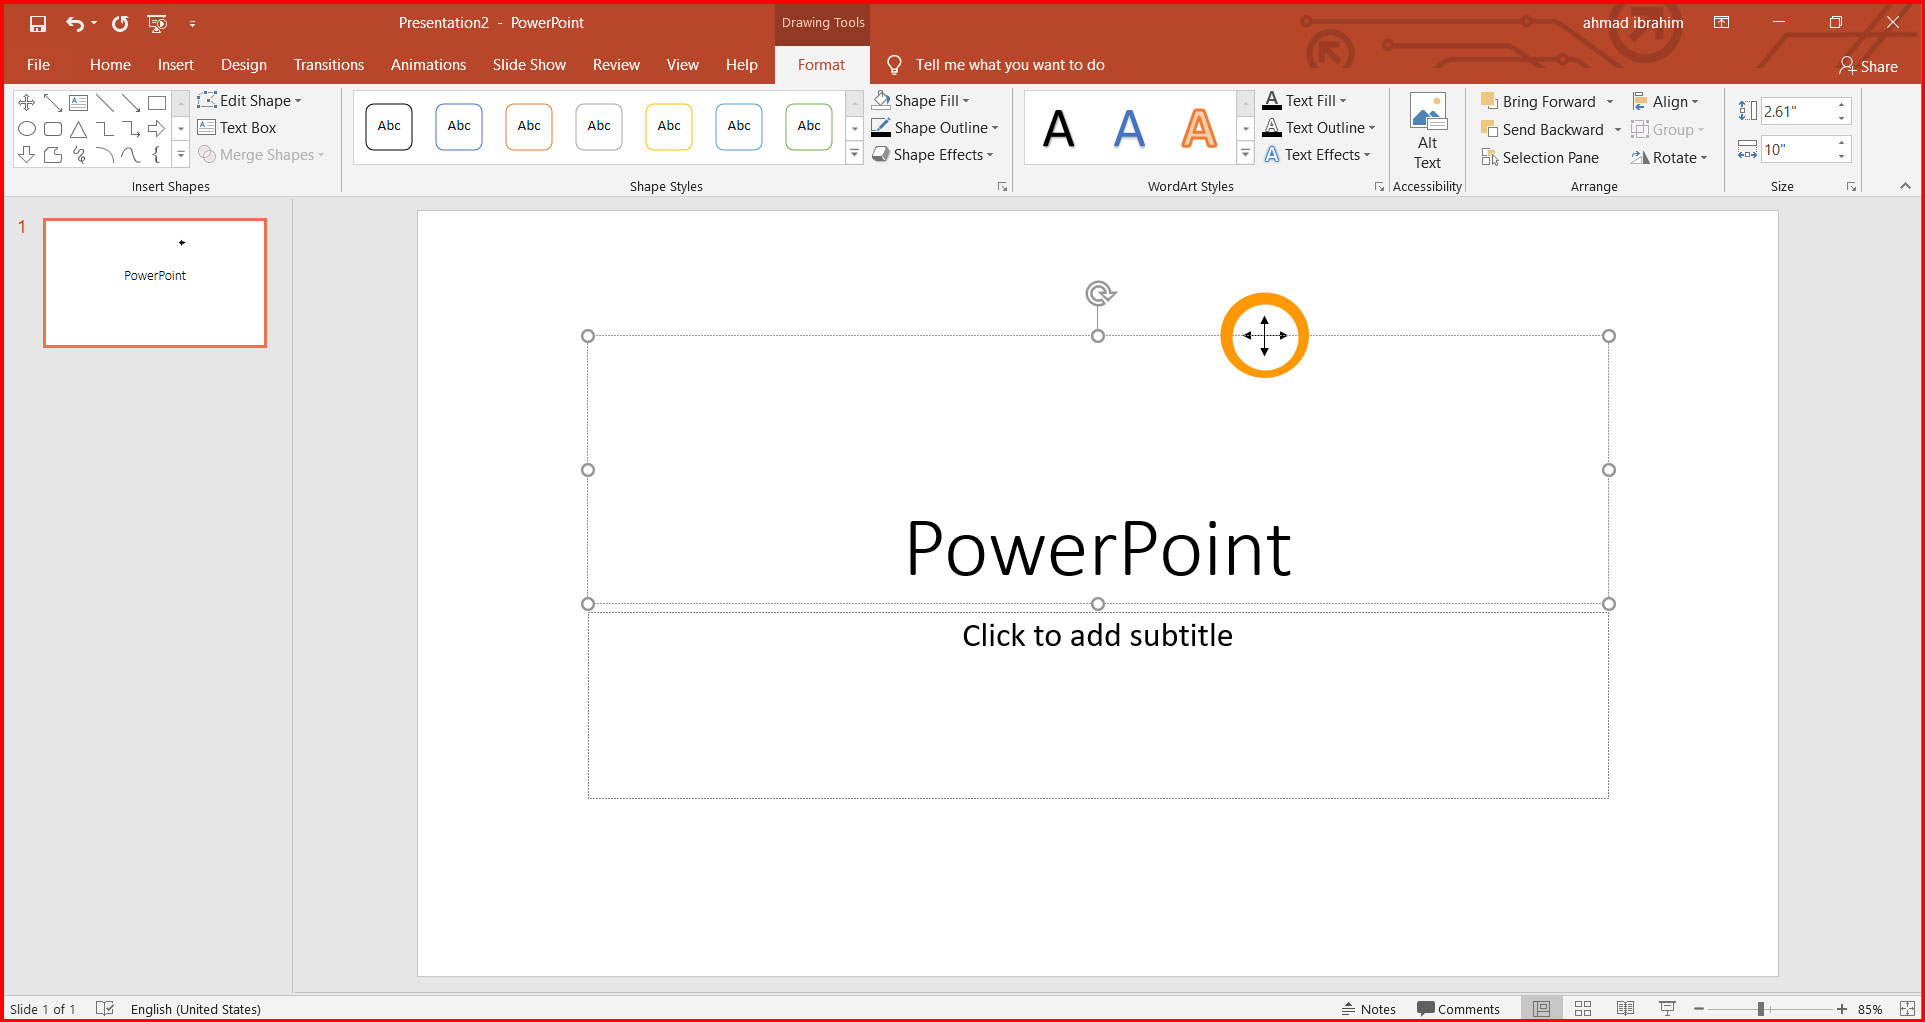
Task: Switch to the Insert tab
Action: point(176,65)
